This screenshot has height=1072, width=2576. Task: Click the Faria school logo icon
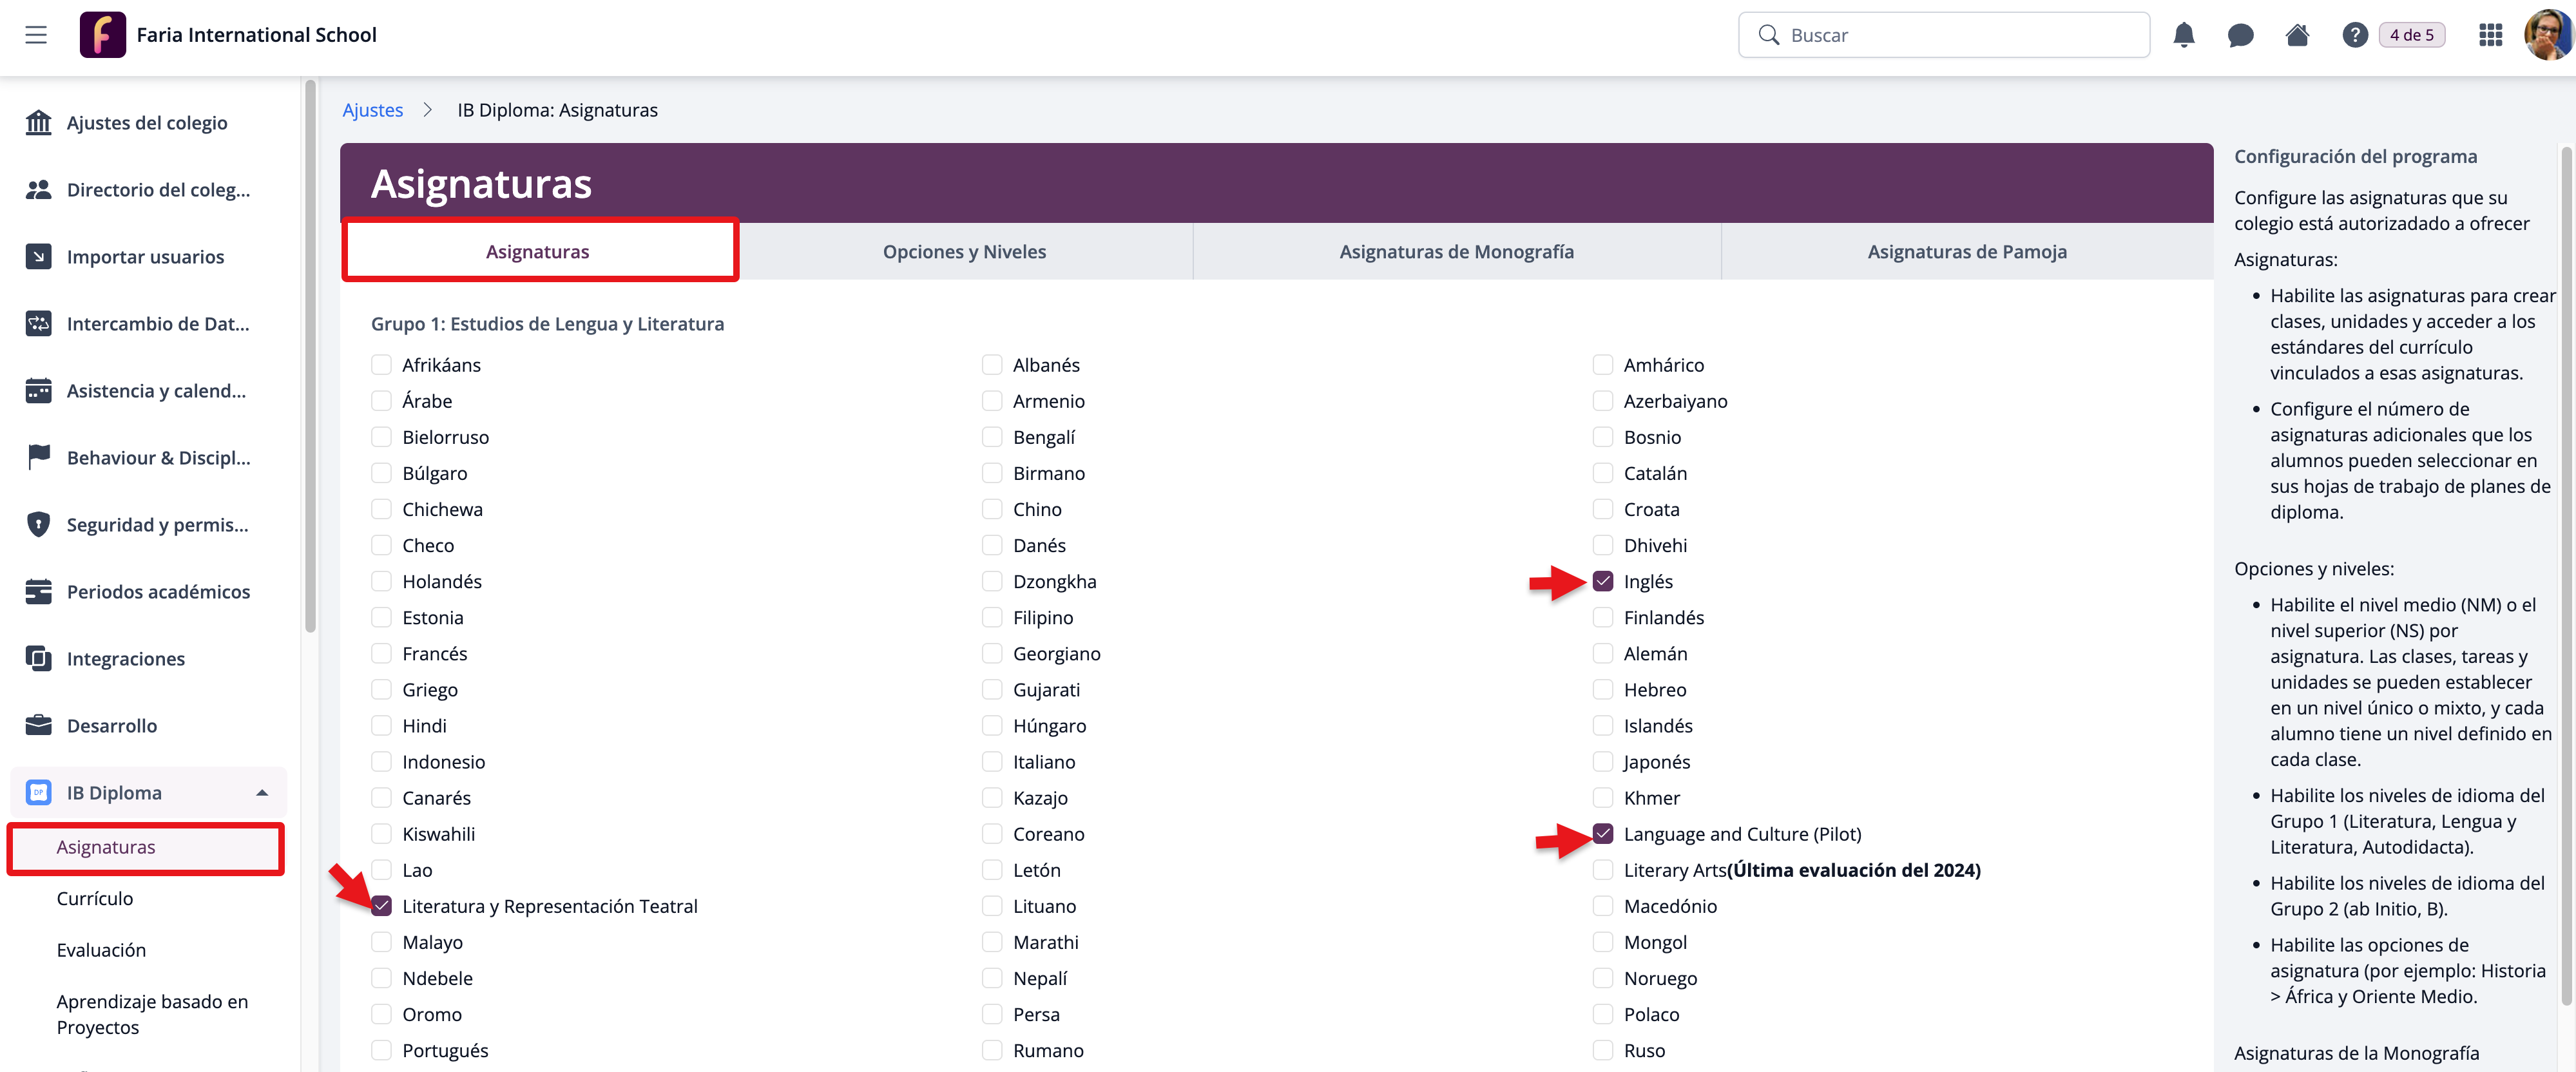[102, 35]
